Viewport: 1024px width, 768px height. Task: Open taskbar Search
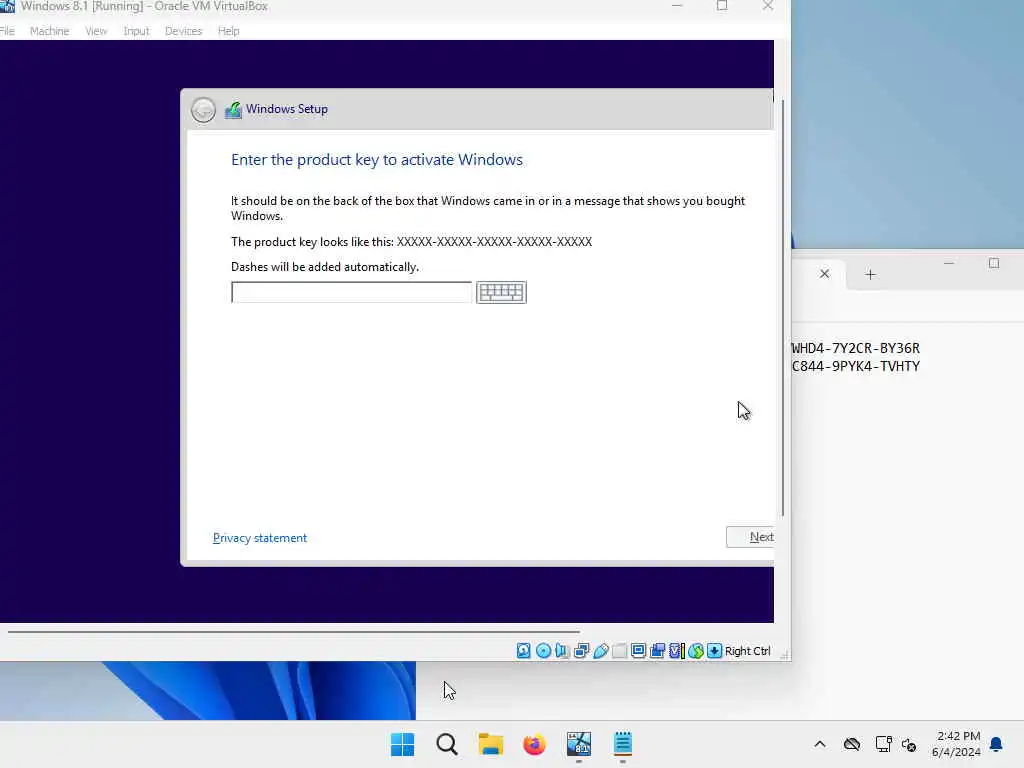click(x=447, y=744)
